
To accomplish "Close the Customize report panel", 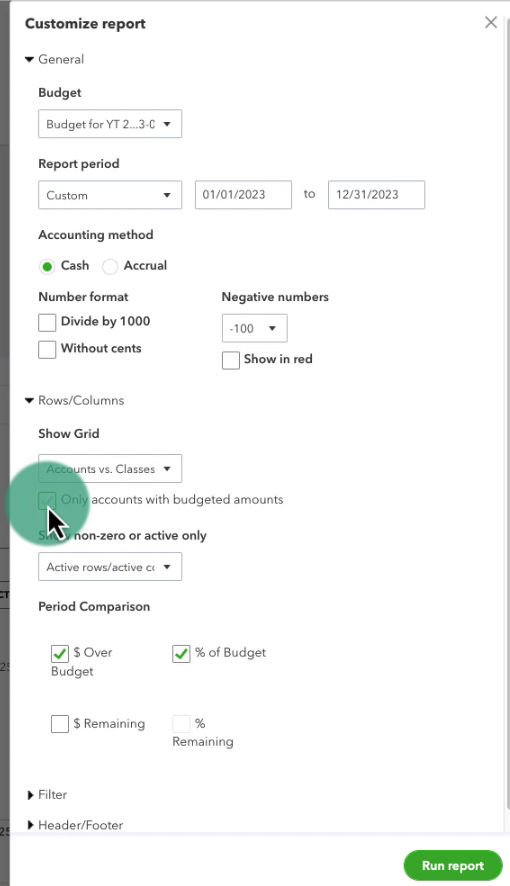I will (x=491, y=22).
